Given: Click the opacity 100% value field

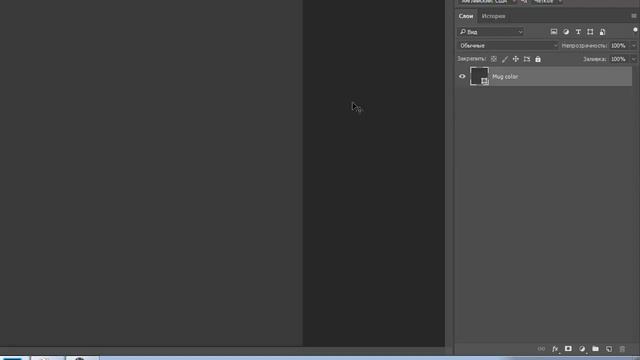Looking at the screenshot, I should pyautogui.click(x=618, y=46).
